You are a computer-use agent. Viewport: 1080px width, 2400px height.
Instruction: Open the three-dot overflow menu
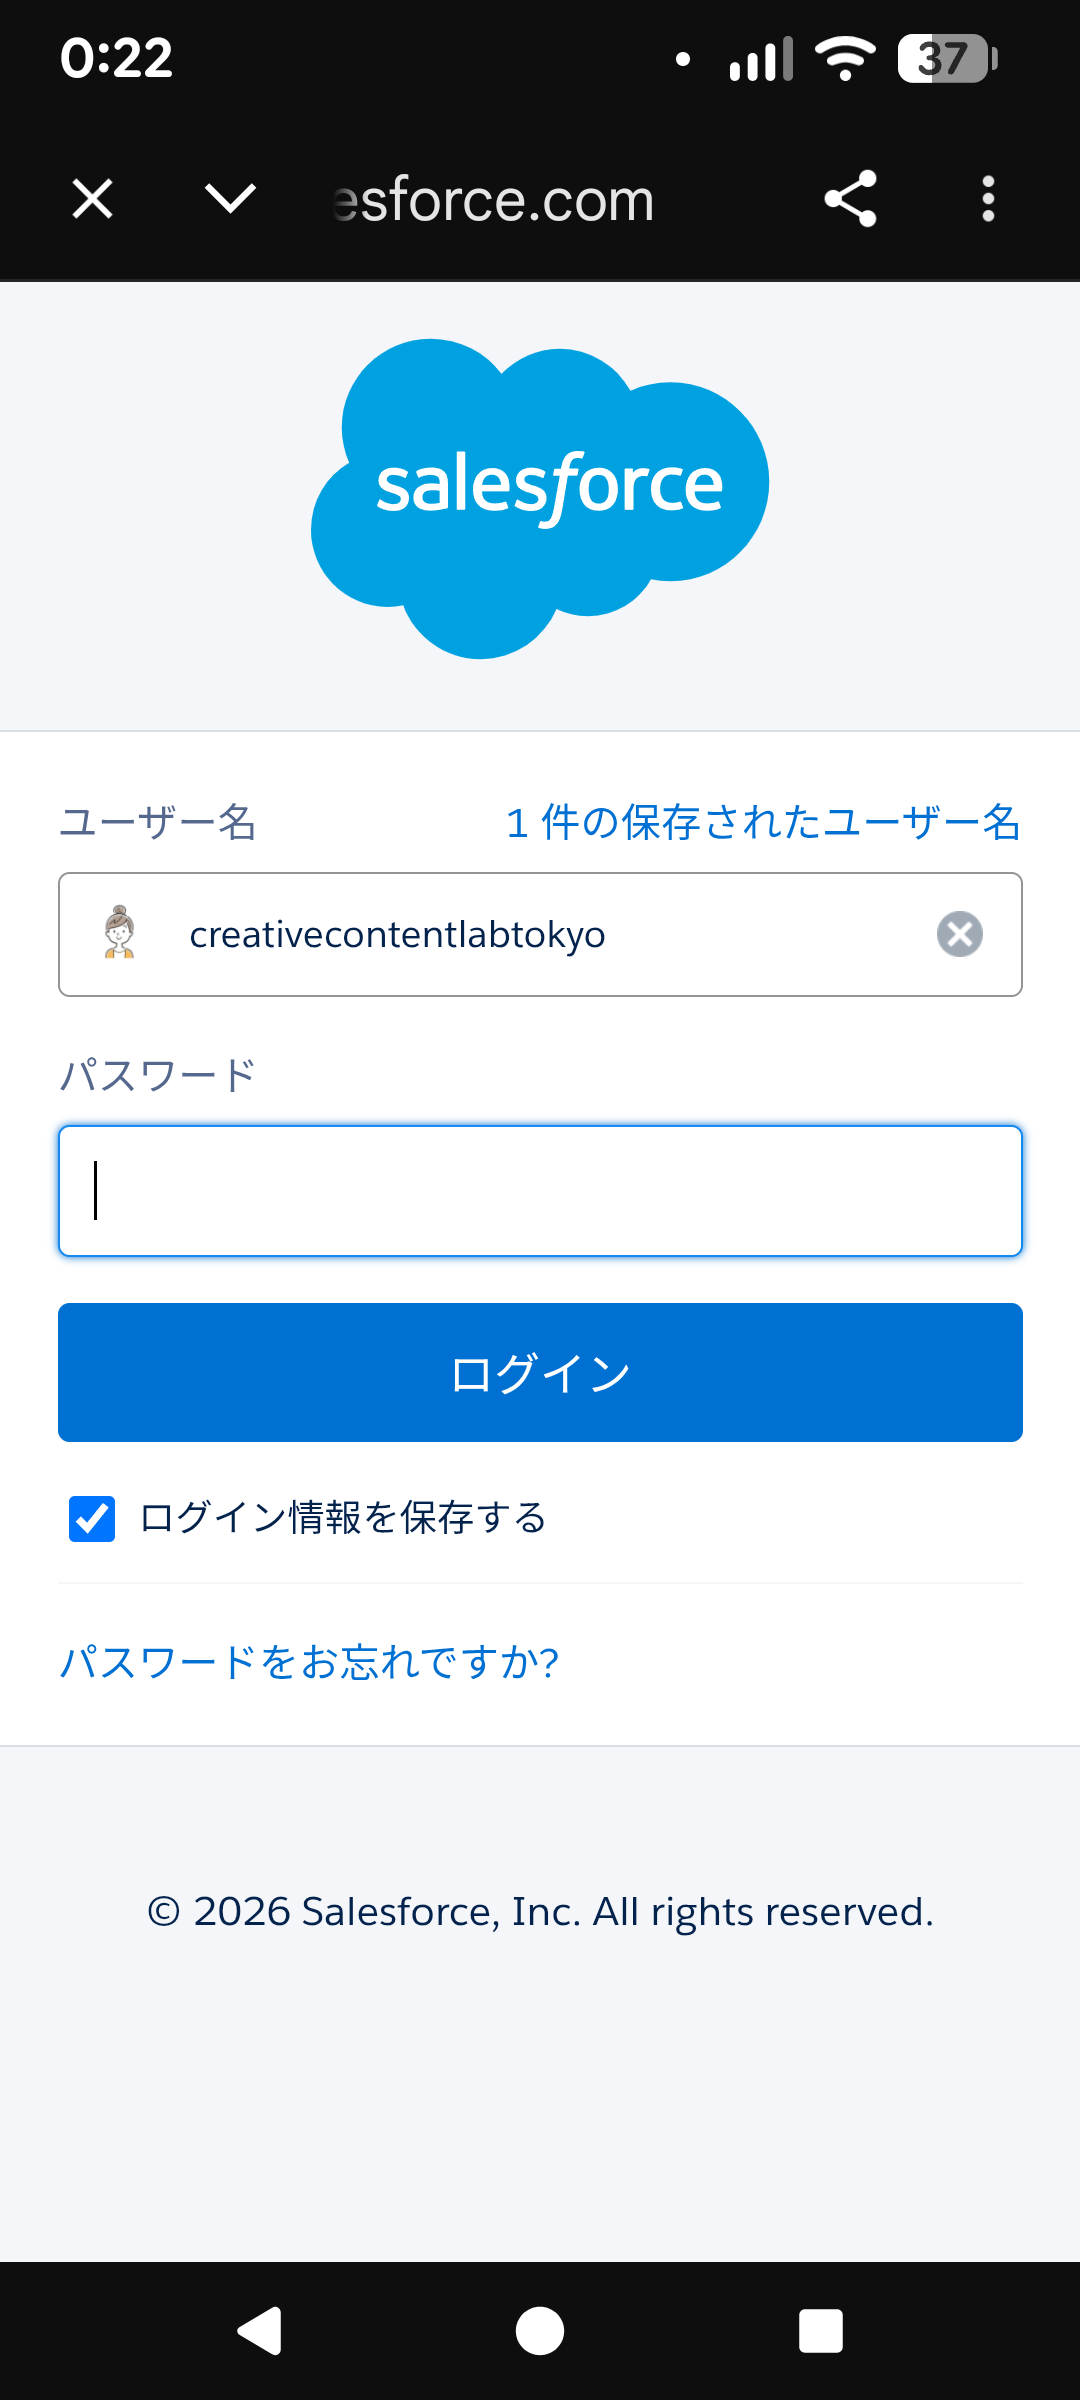[x=988, y=199]
